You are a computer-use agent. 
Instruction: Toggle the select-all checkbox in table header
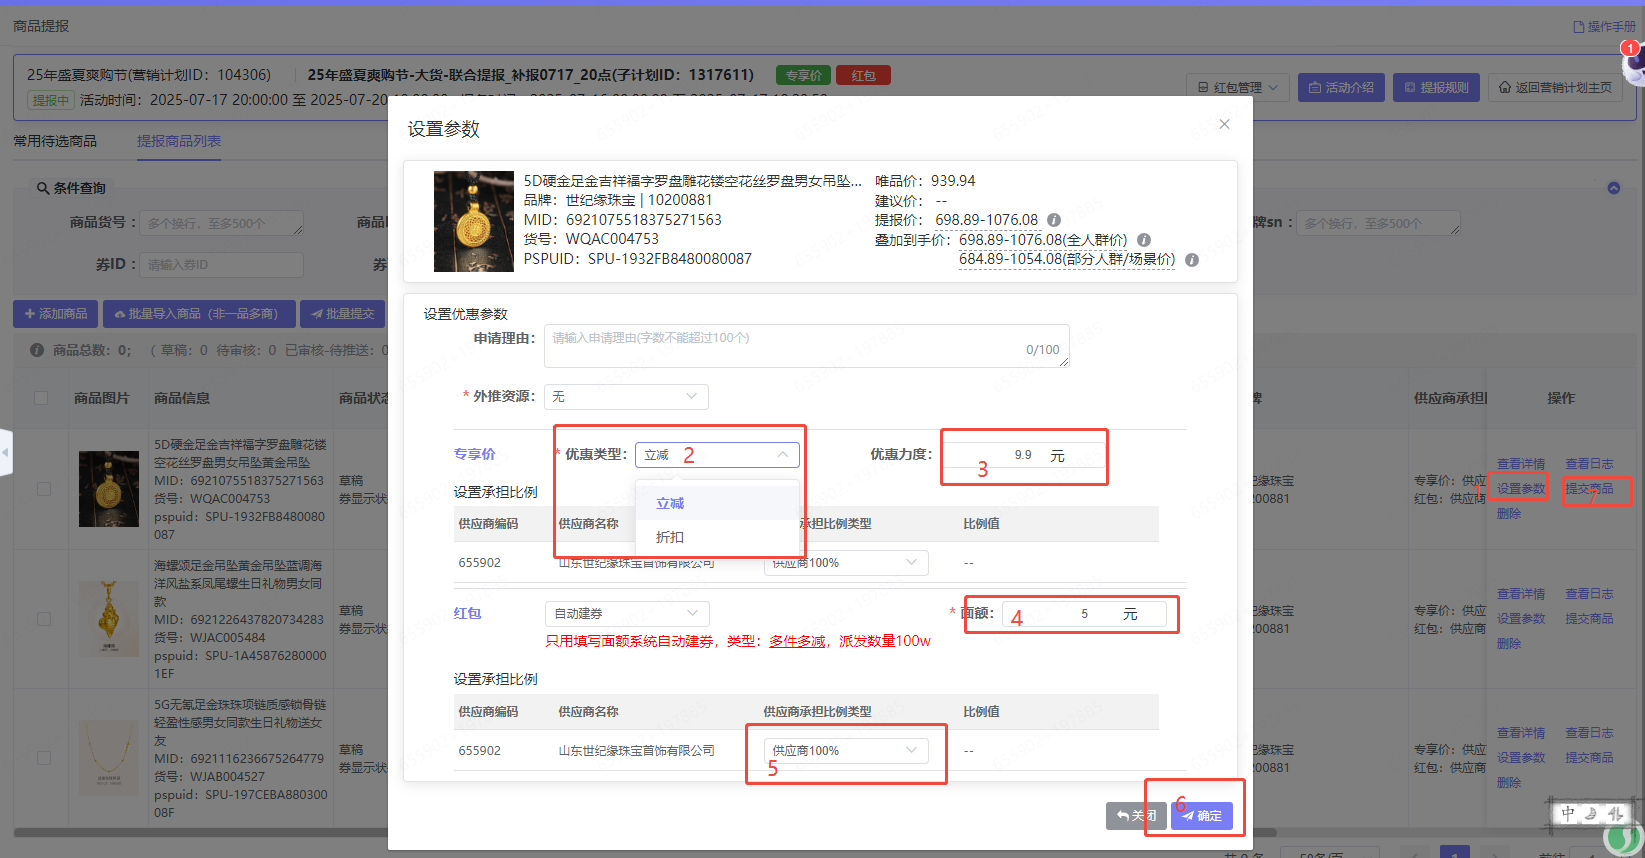pyautogui.click(x=41, y=398)
